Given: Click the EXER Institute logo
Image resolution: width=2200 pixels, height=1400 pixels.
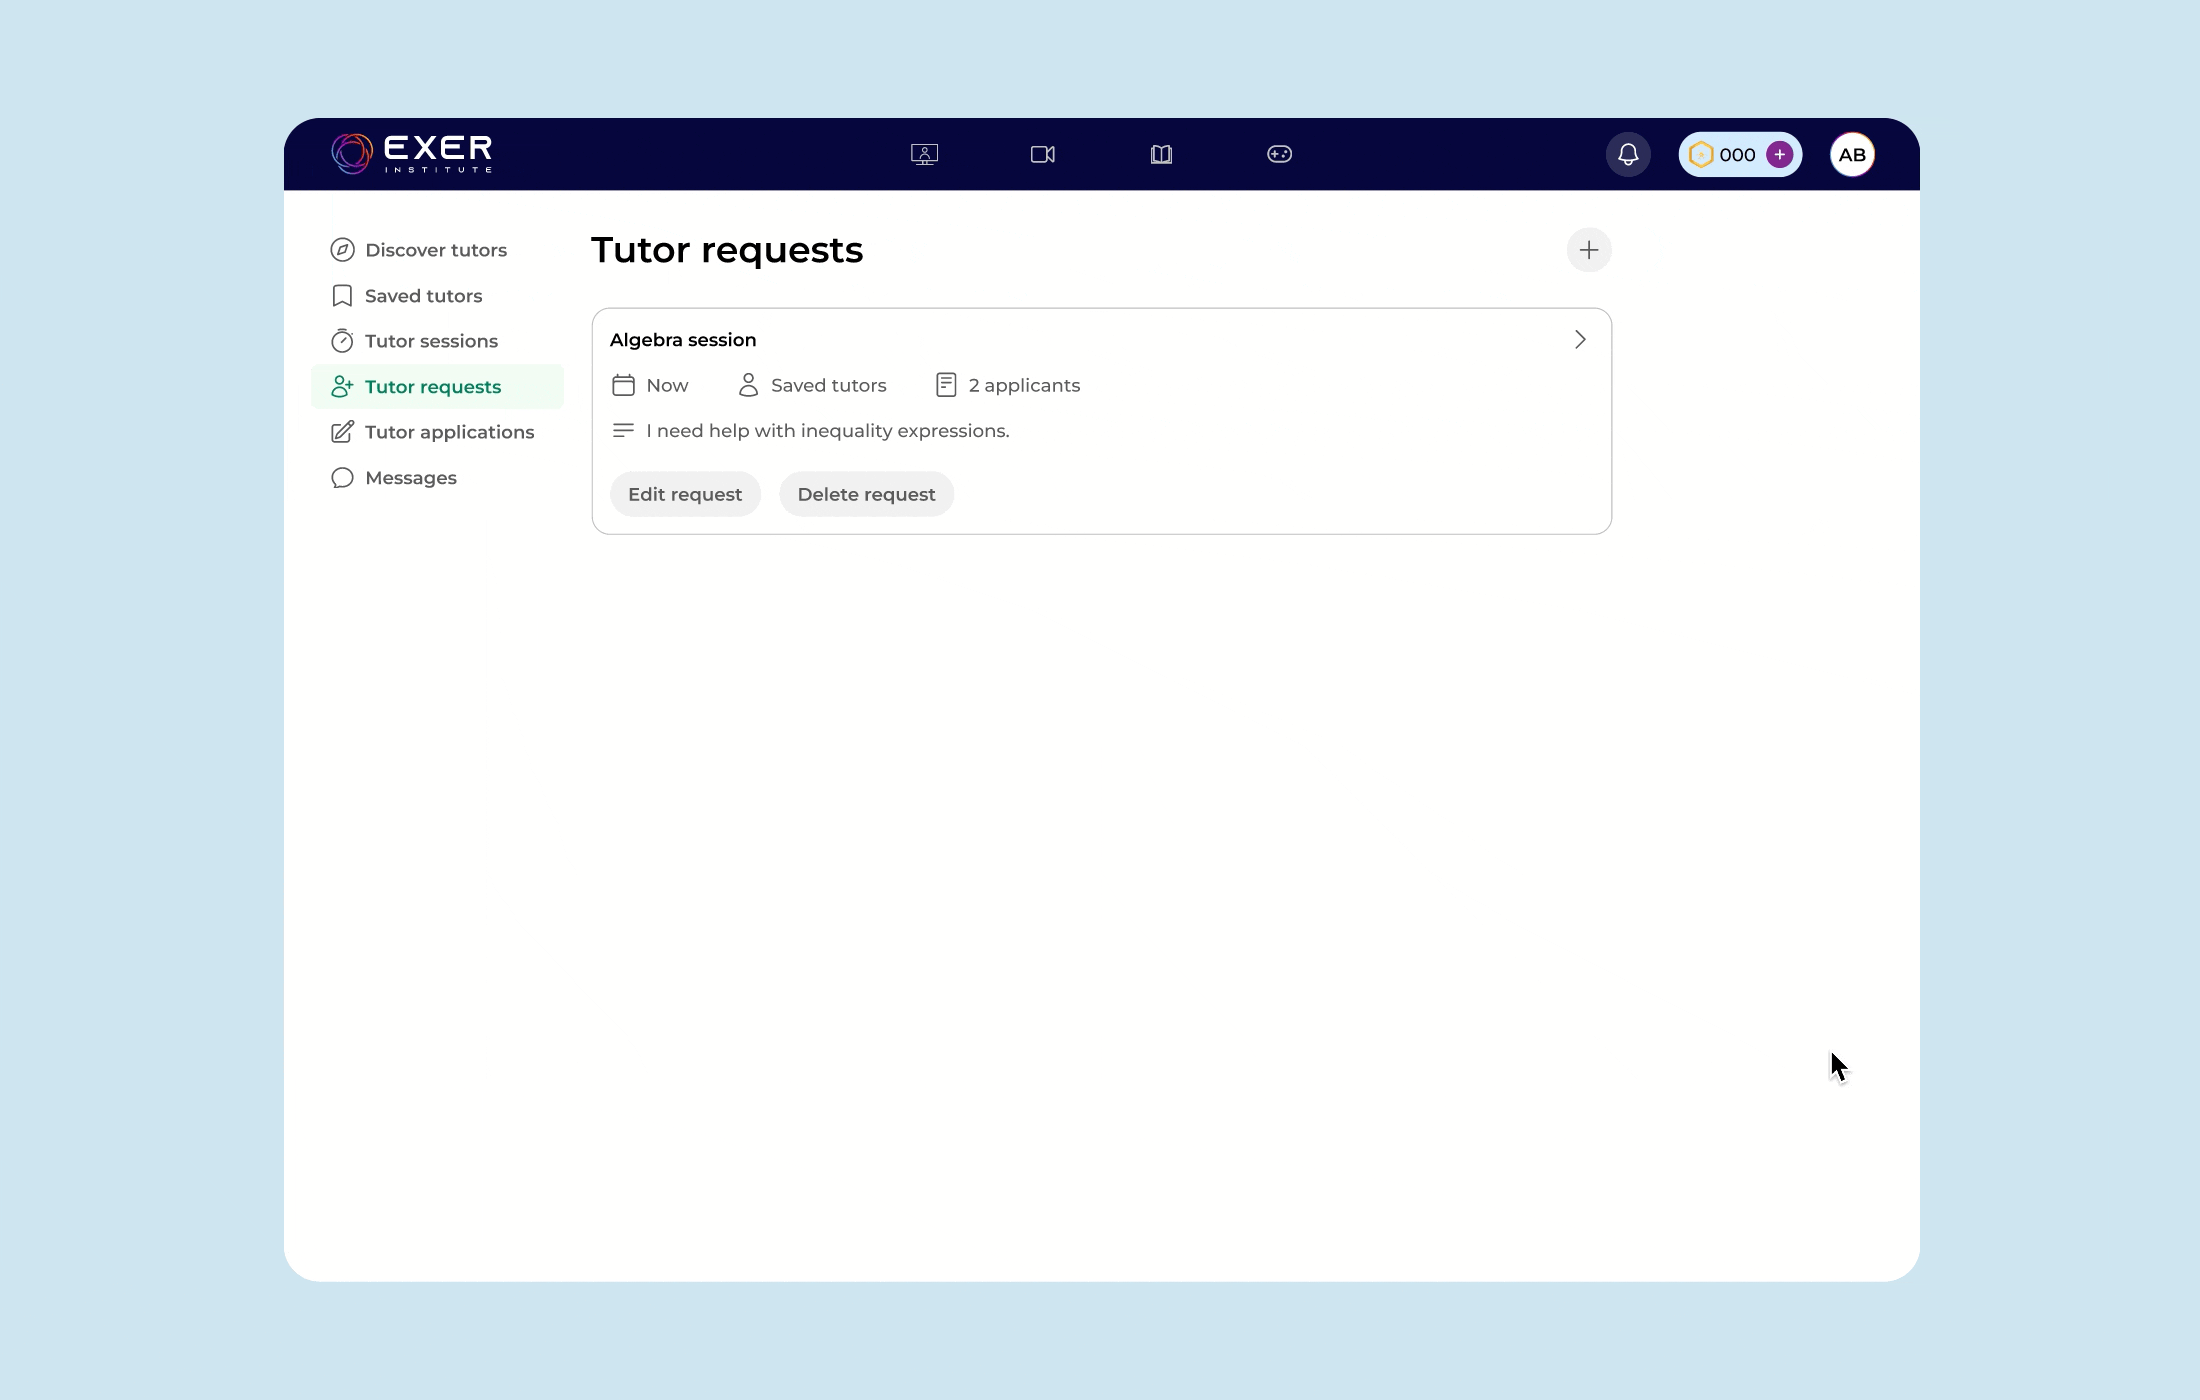Looking at the screenshot, I should [x=410, y=153].
